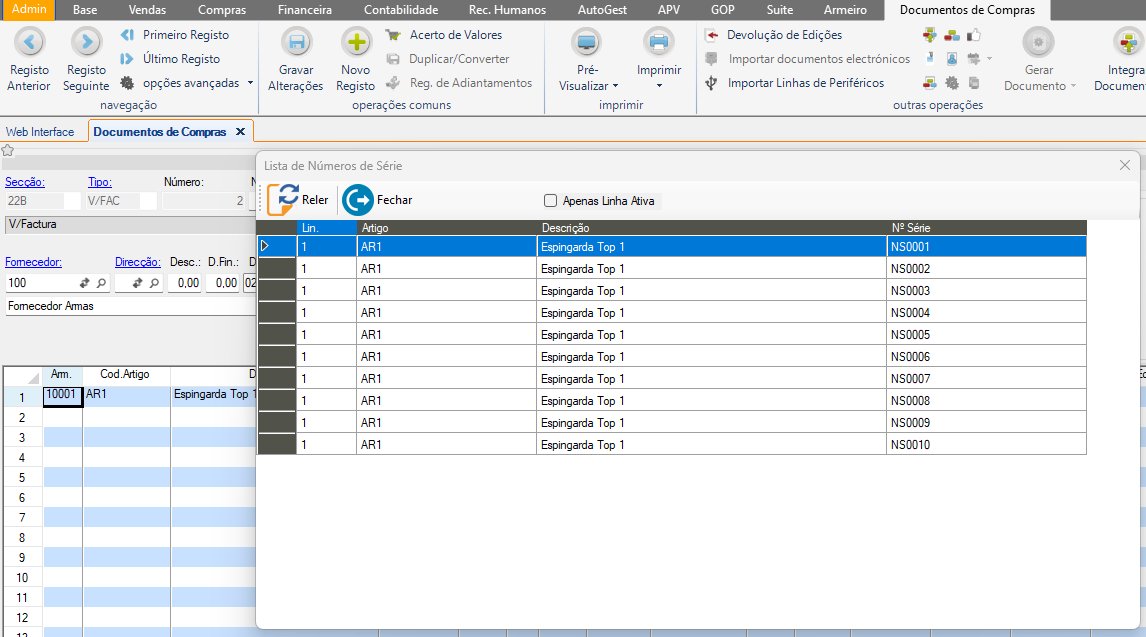Screen dimensions: 1146x637
Task: Switch to the Web Interface tab
Action: click(x=40, y=132)
